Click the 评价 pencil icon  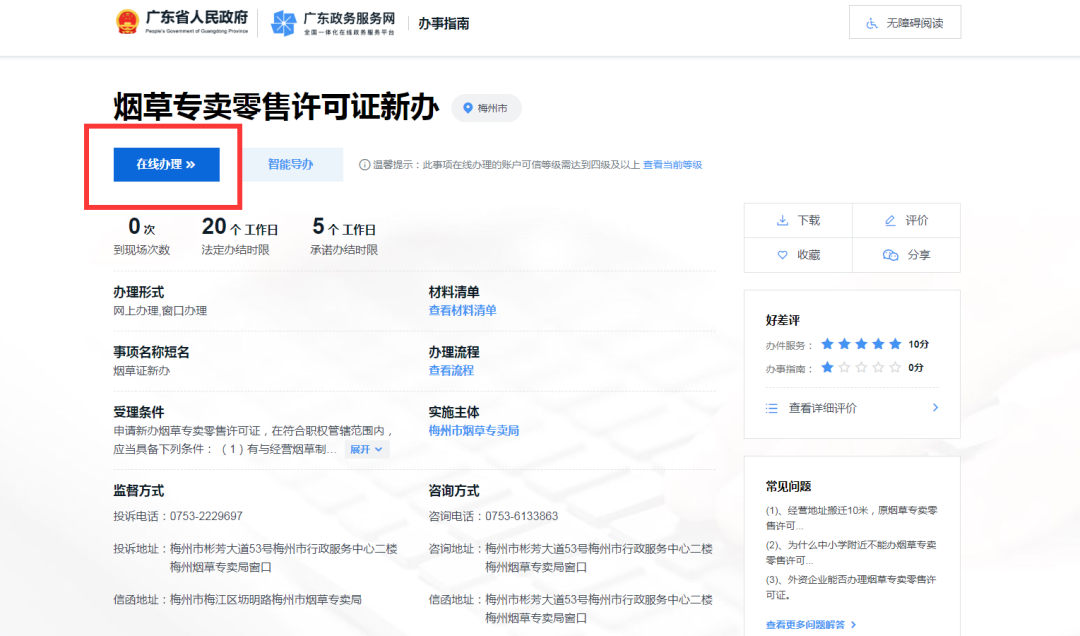tap(890, 219)
